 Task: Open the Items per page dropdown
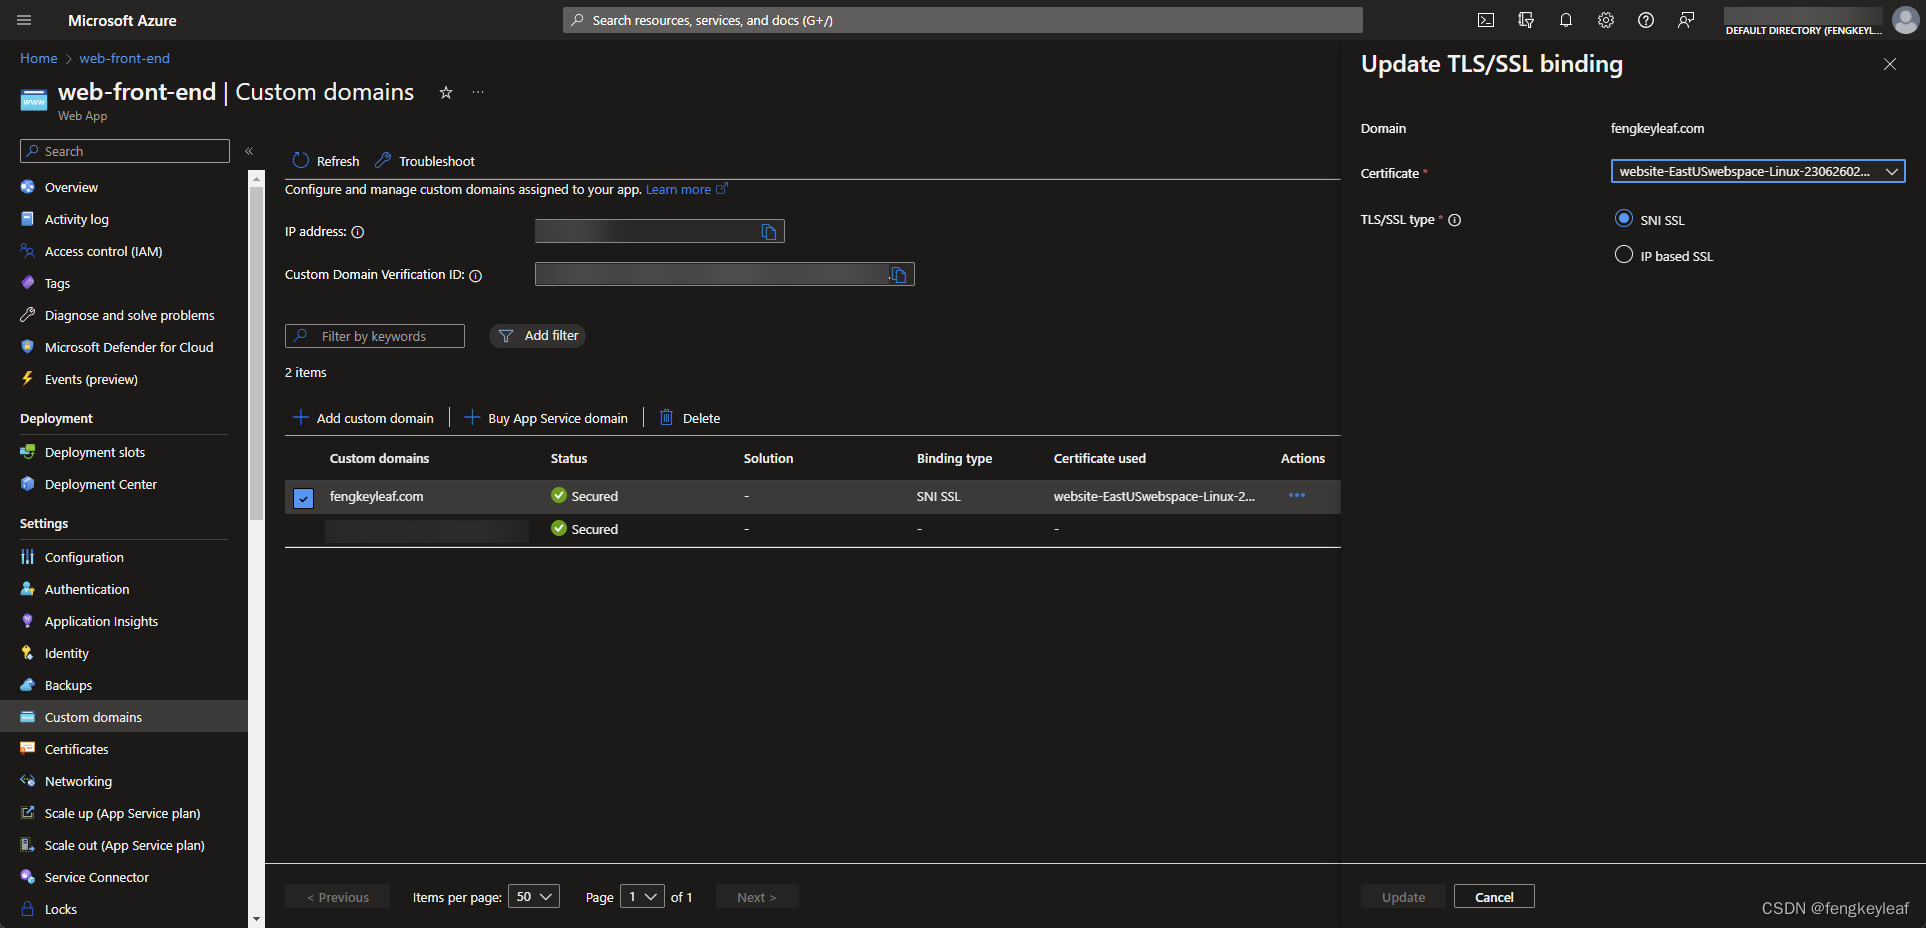(534, 897)
